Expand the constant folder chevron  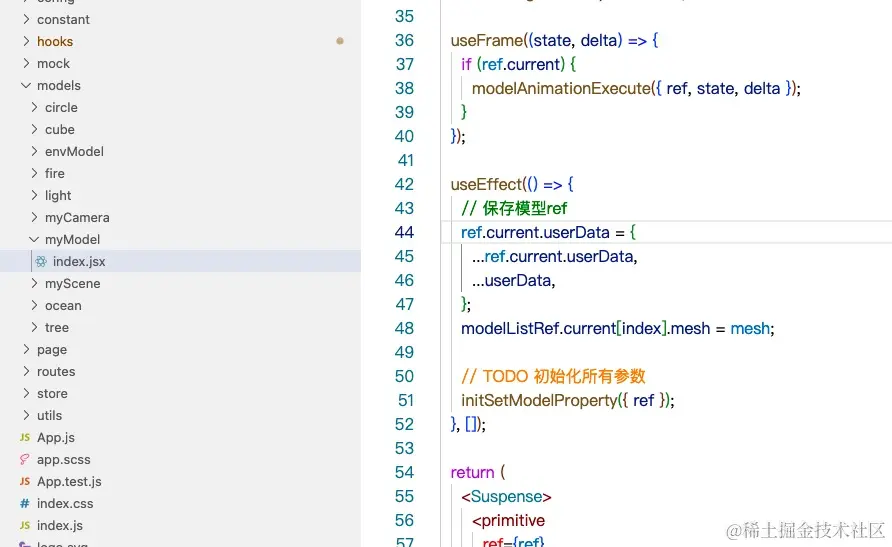[x=26, y=19]
